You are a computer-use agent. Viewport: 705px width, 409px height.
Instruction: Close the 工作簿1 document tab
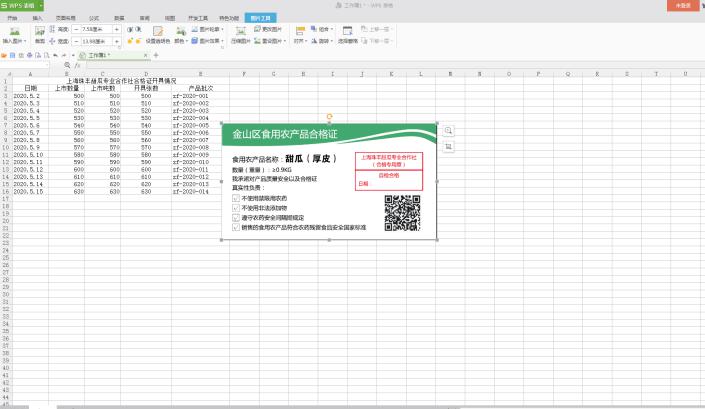(145, 55)
